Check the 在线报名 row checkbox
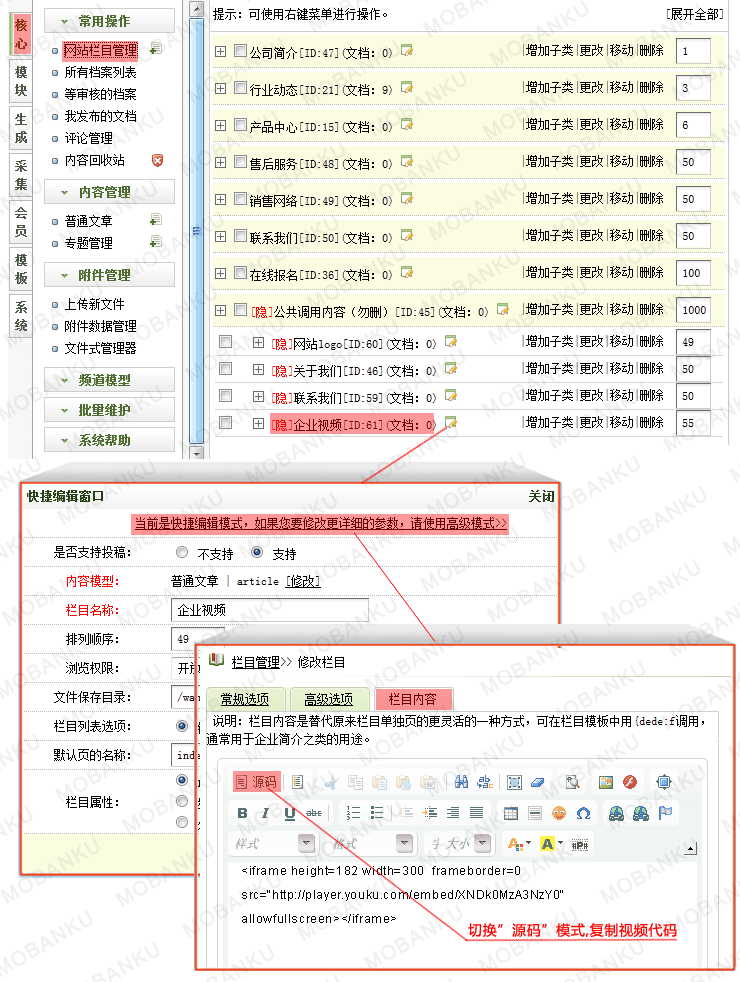Screen dimensions: 740x982 tap(240, 272)
